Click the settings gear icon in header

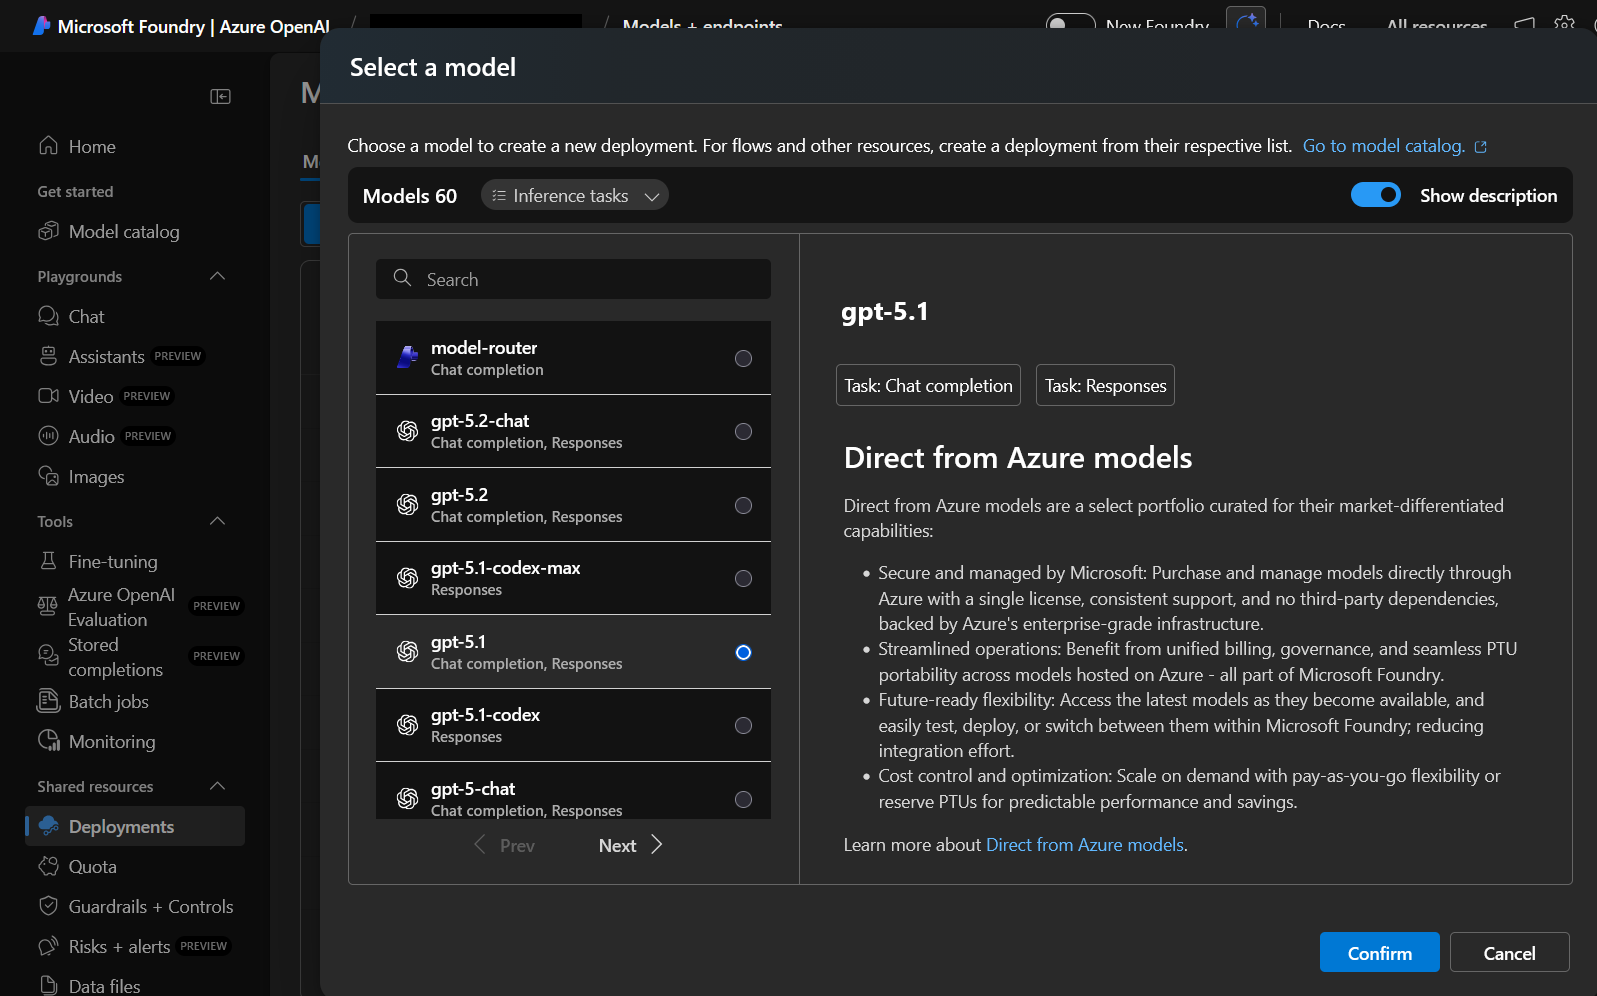click(x=1565, y=24)
